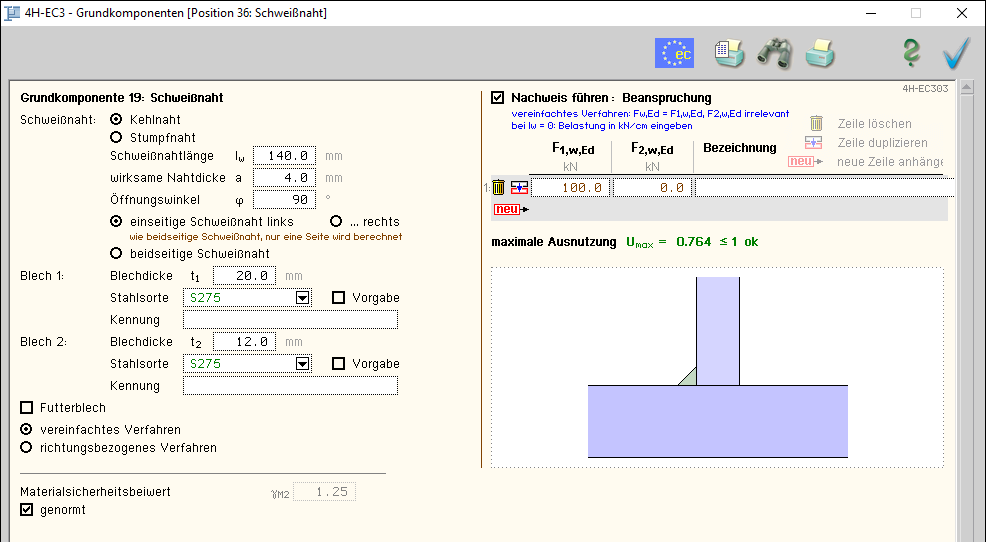Click the binoculars view icon
The image size is (986, 542).
point(774,52)
